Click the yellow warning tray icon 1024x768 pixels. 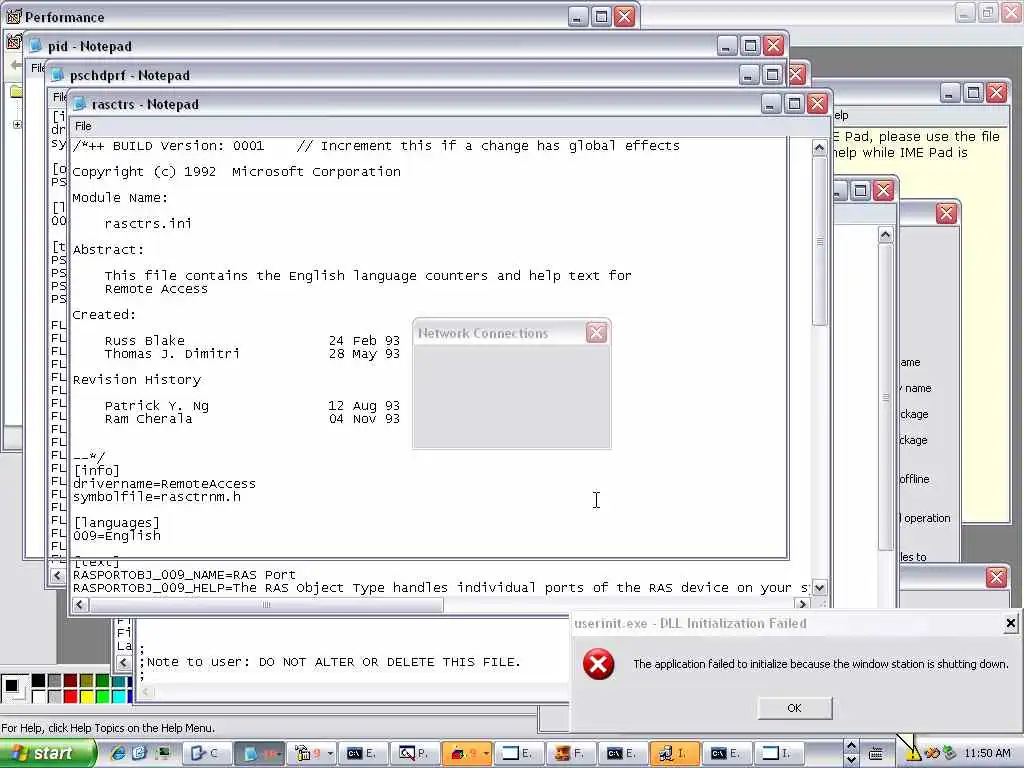click(912, 754)
